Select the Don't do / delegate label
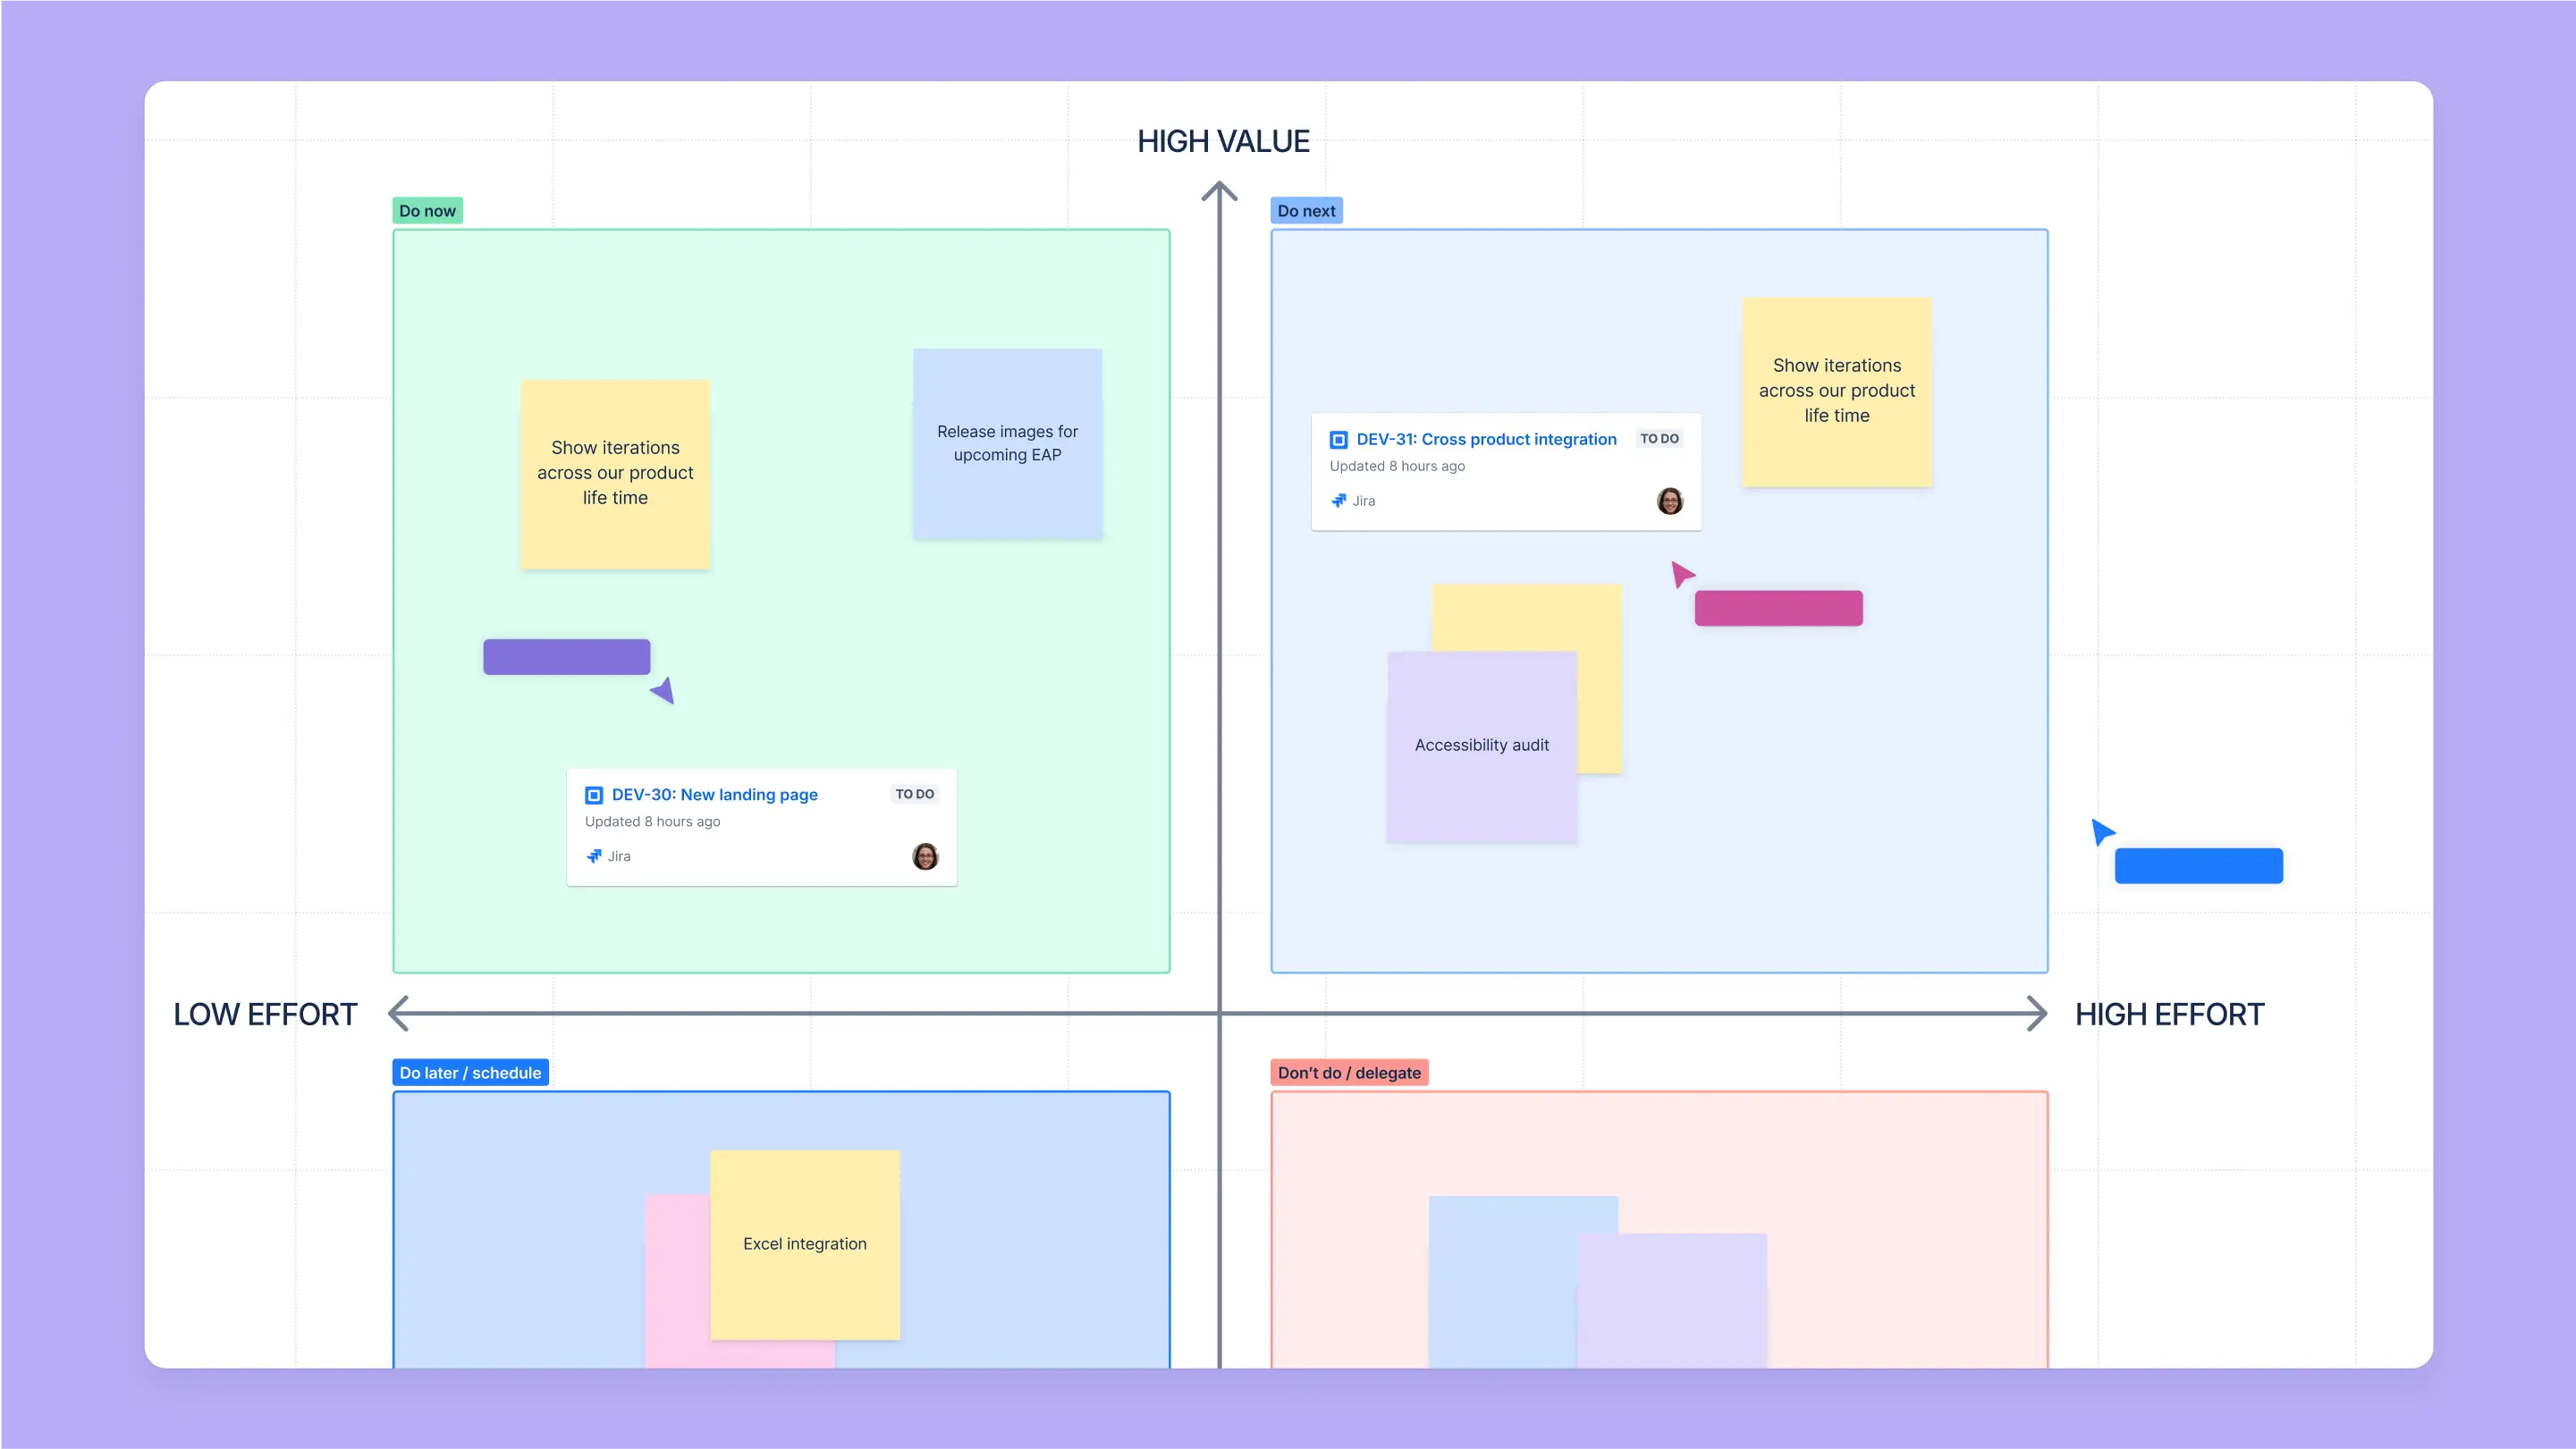Viewport: 2576px width, 1449px height. coord(1349,1073)
